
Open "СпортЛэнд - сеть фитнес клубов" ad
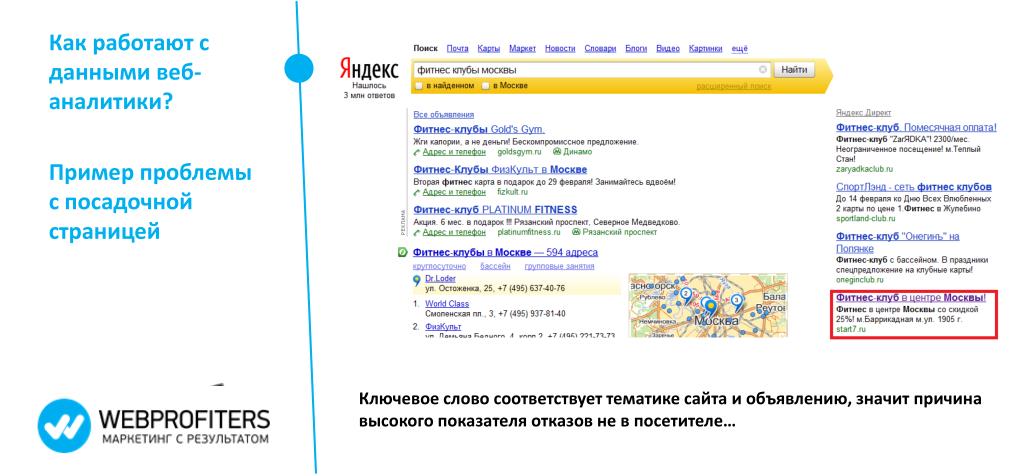913,186
